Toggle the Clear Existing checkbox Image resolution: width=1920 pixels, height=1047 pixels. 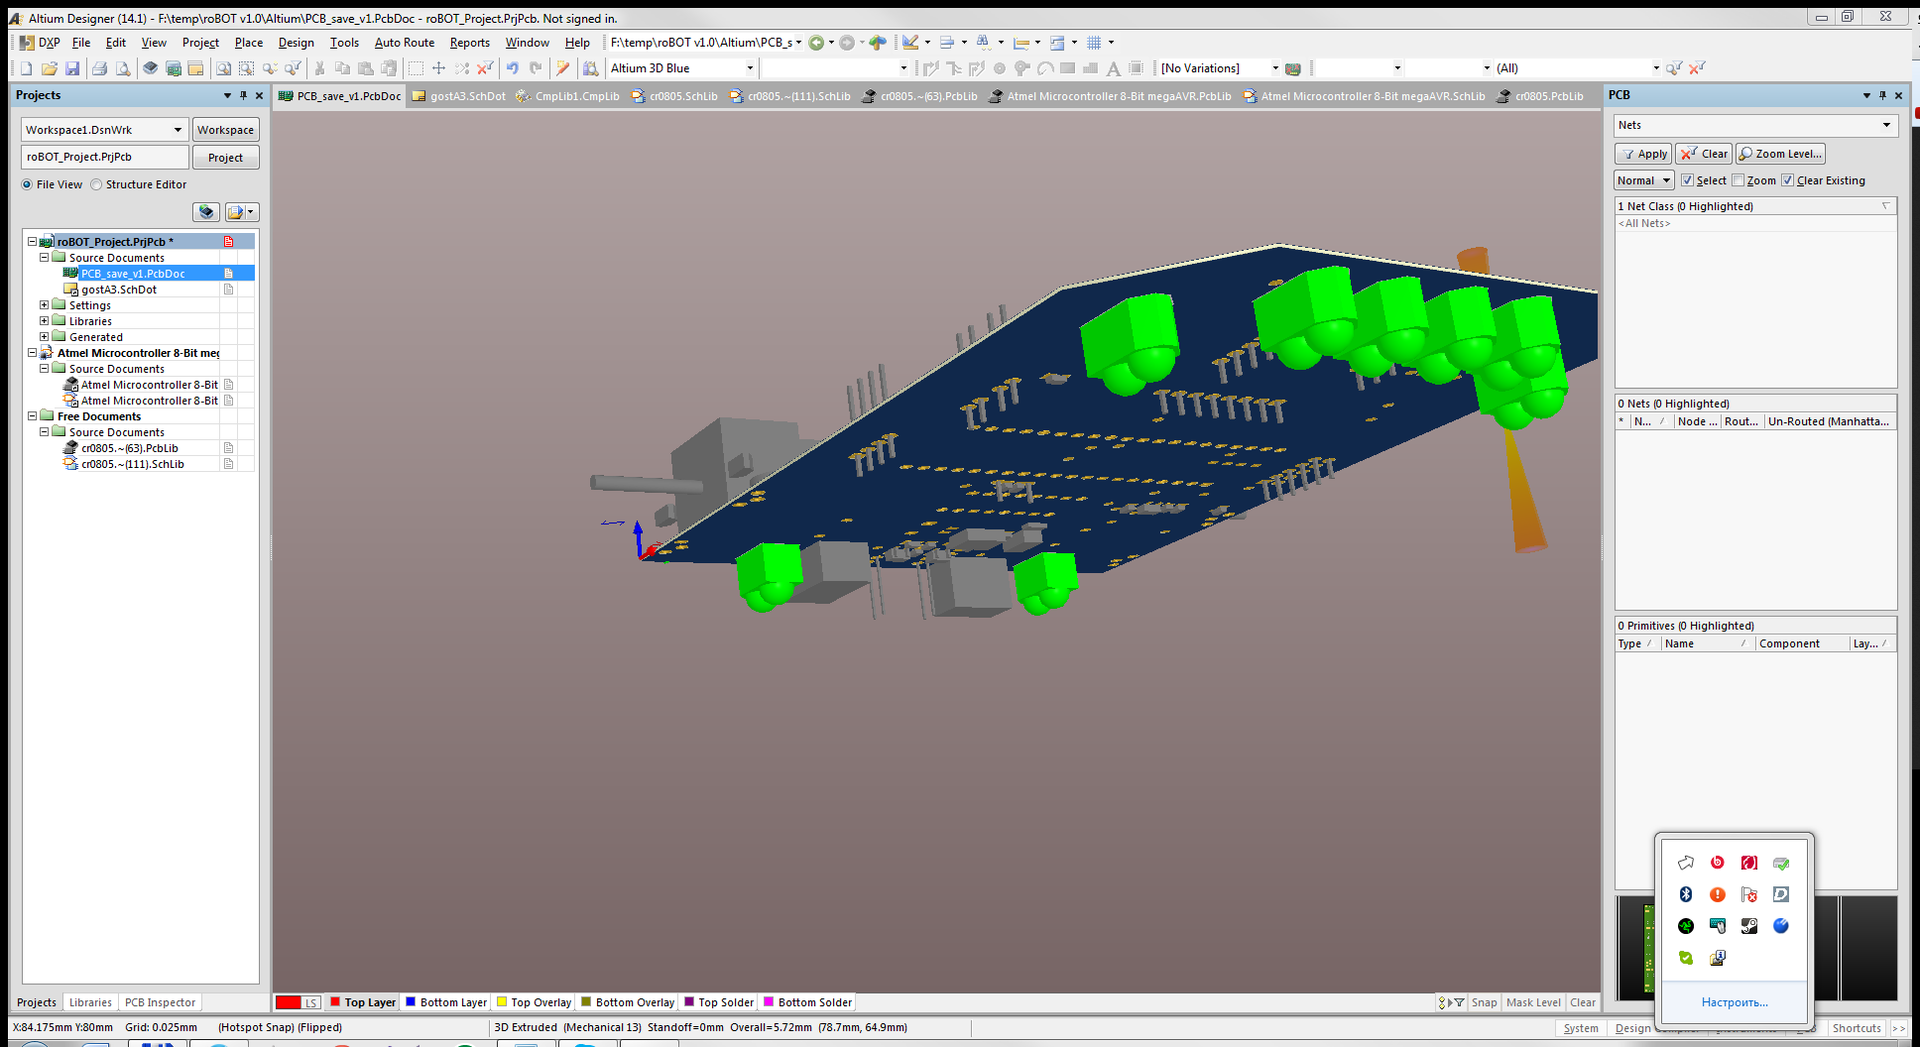[x=1787, y=180]
